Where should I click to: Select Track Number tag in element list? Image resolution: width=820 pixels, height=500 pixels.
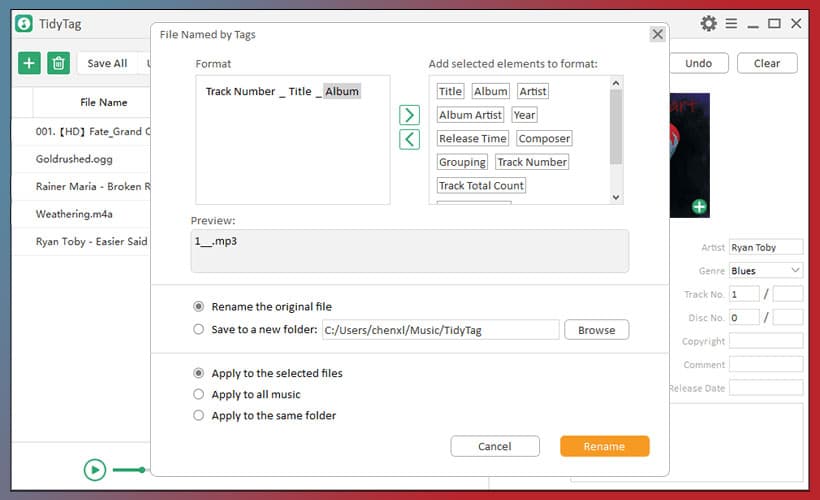(x=532, y=162)
